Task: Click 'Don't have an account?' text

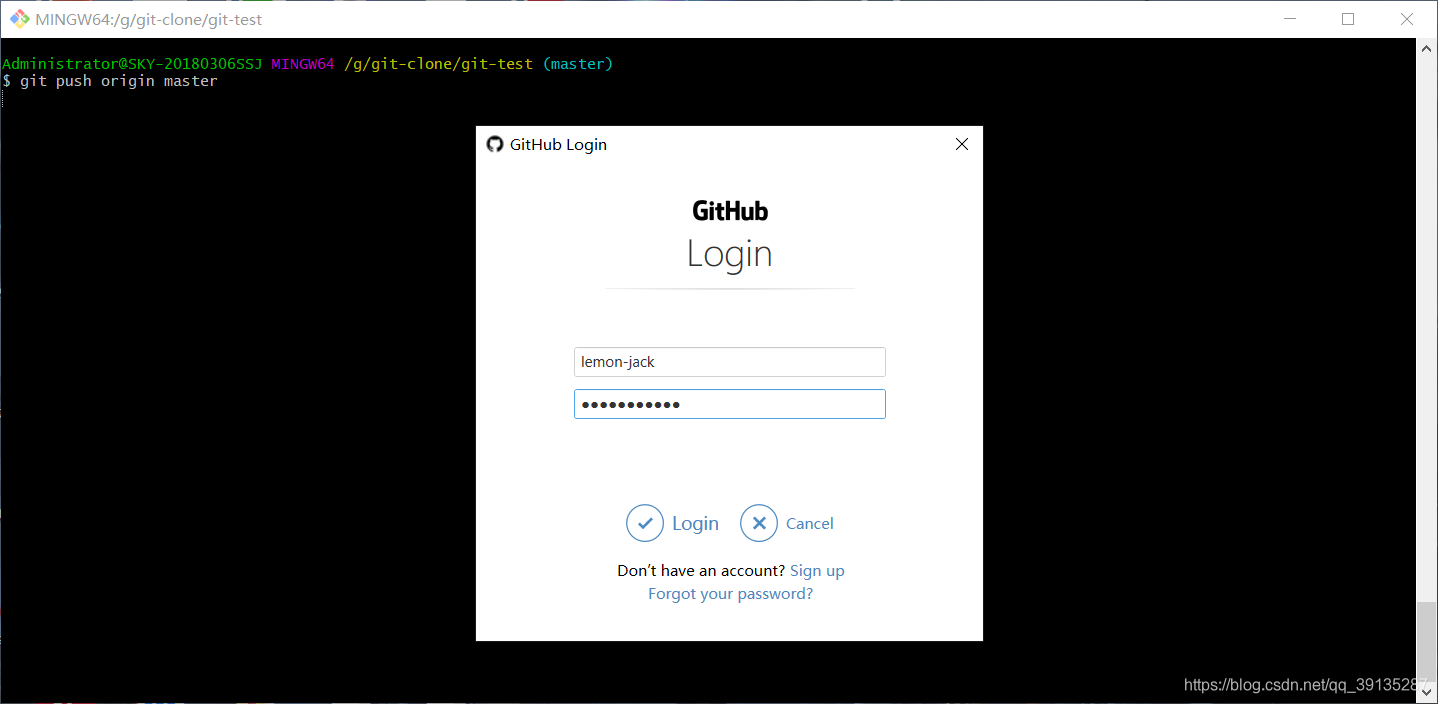Action: pyautogui.click(x=701, y=570)
